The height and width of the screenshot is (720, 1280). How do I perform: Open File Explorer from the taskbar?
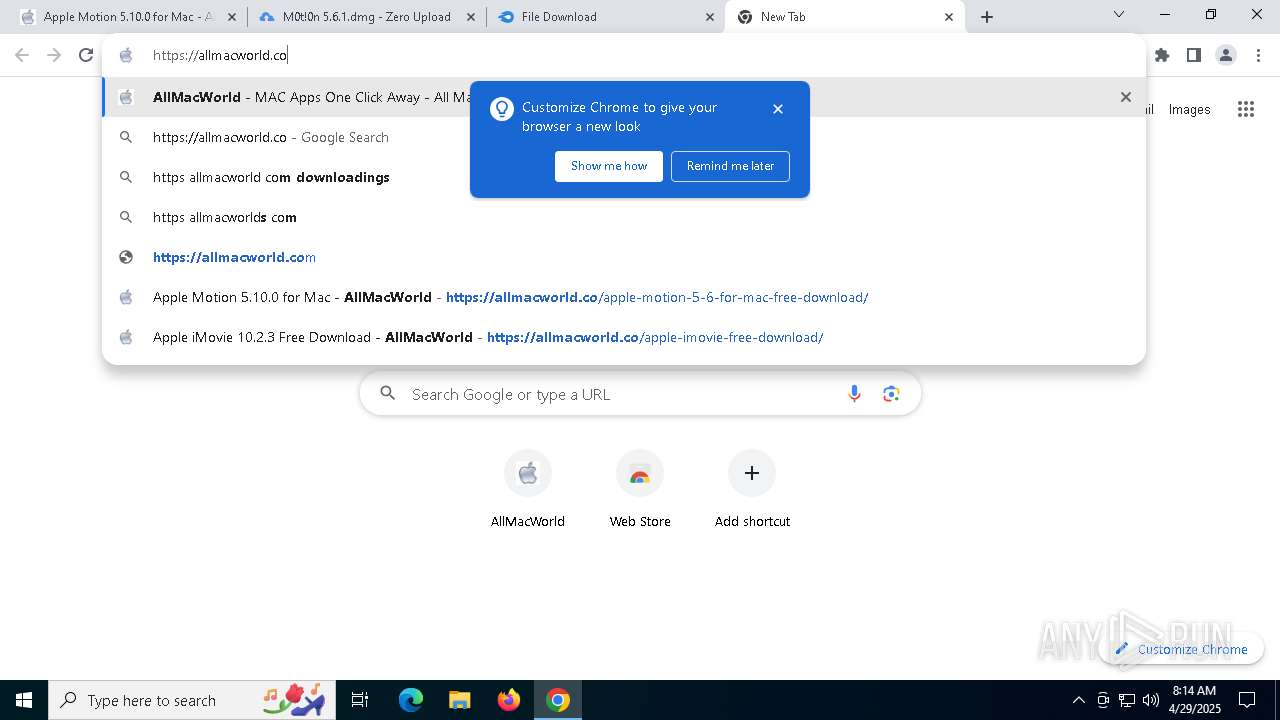459,700
